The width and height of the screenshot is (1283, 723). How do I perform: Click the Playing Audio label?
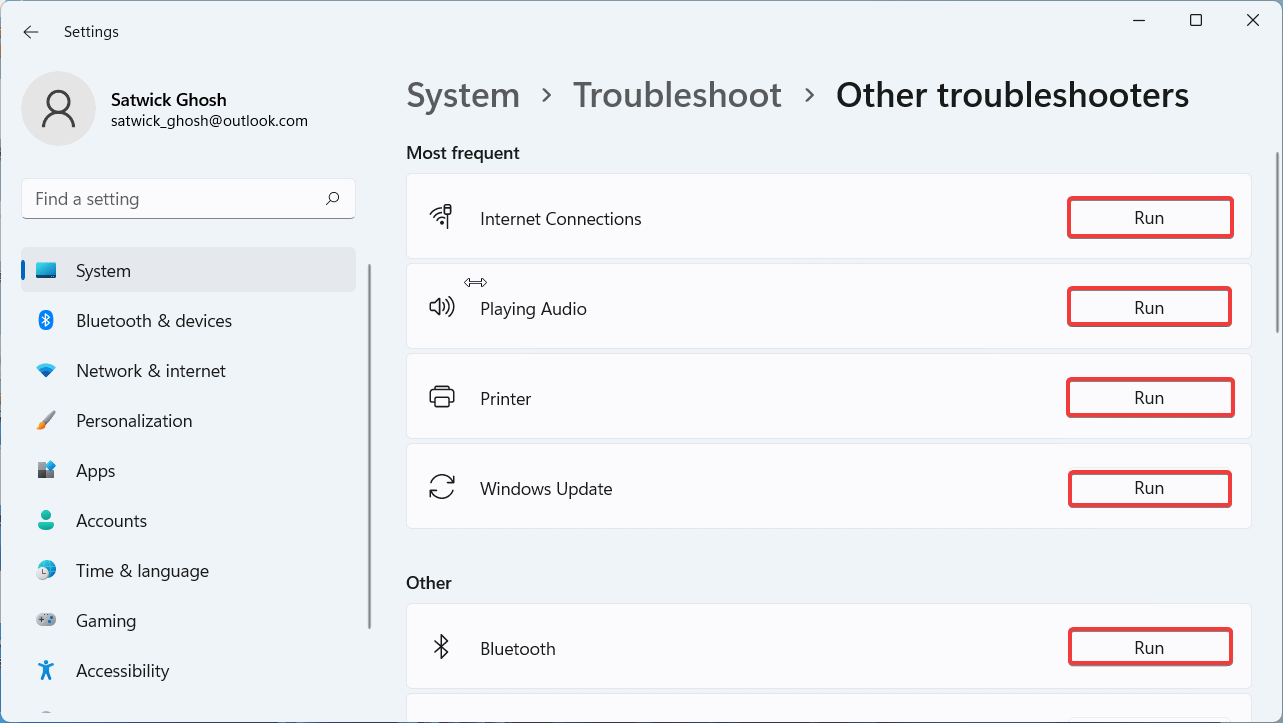coord(533,309)
